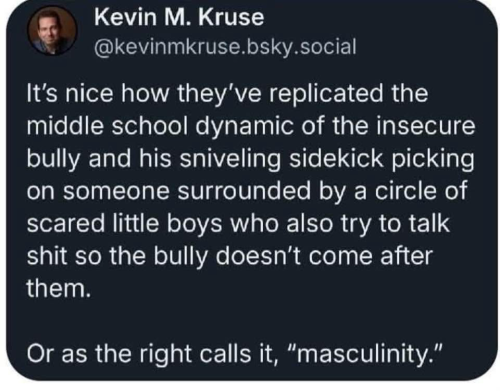
Task: Click the phrase "scared little boys"
Action: pyautogui.click(x=124, y=225)
